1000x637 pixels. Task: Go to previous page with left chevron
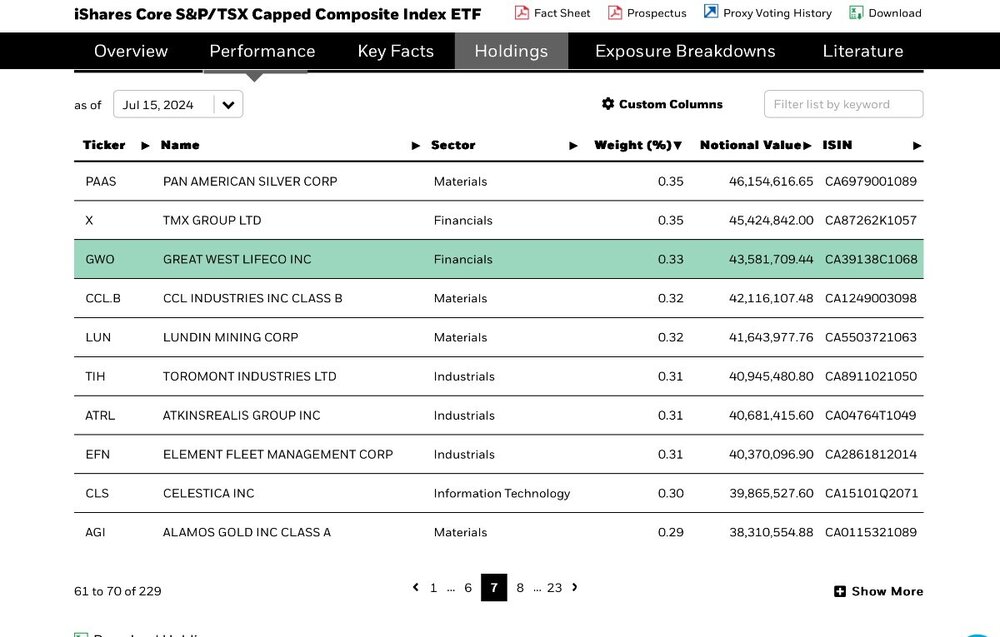(416, 587)
